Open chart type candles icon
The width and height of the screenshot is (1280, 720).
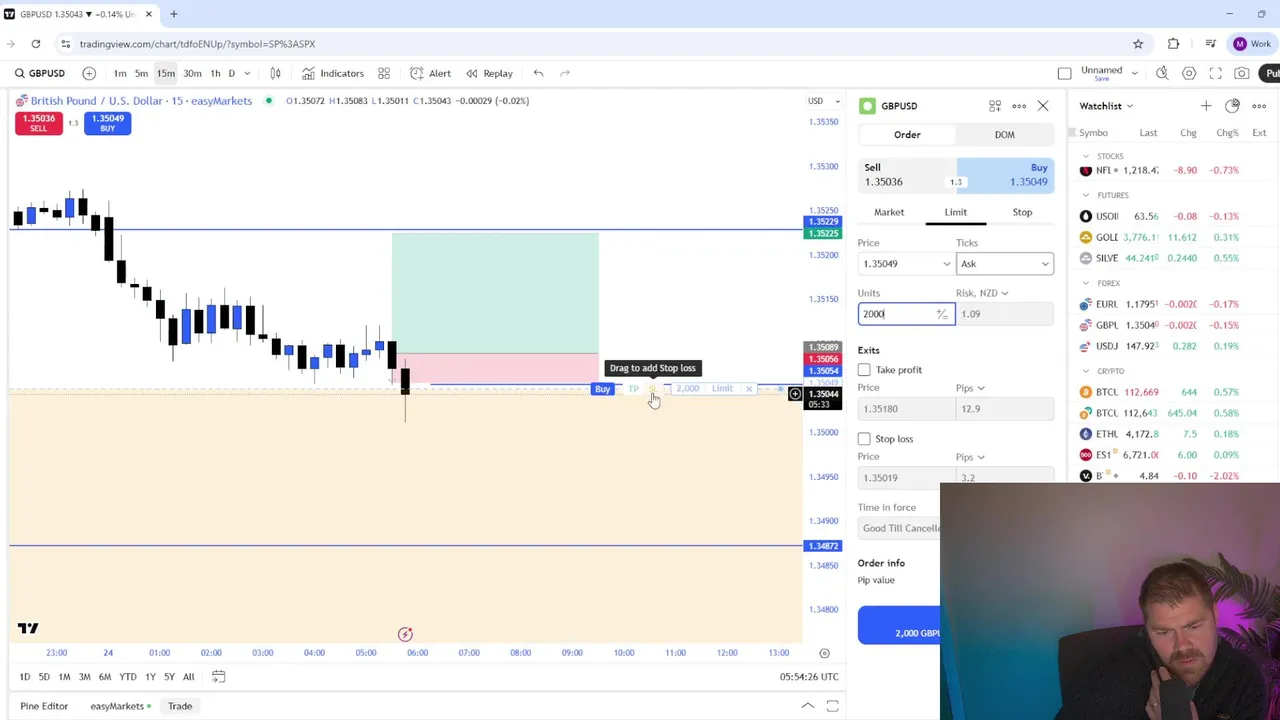pyautogui.click(x=275, y=73)
